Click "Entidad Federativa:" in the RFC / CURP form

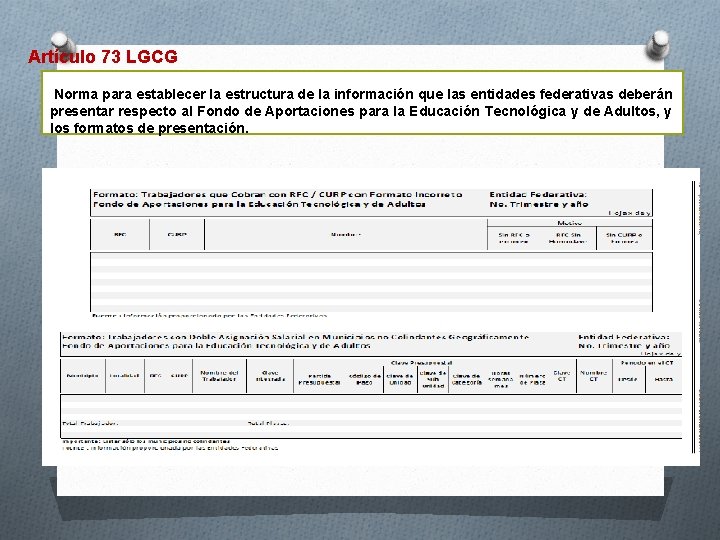538,195
